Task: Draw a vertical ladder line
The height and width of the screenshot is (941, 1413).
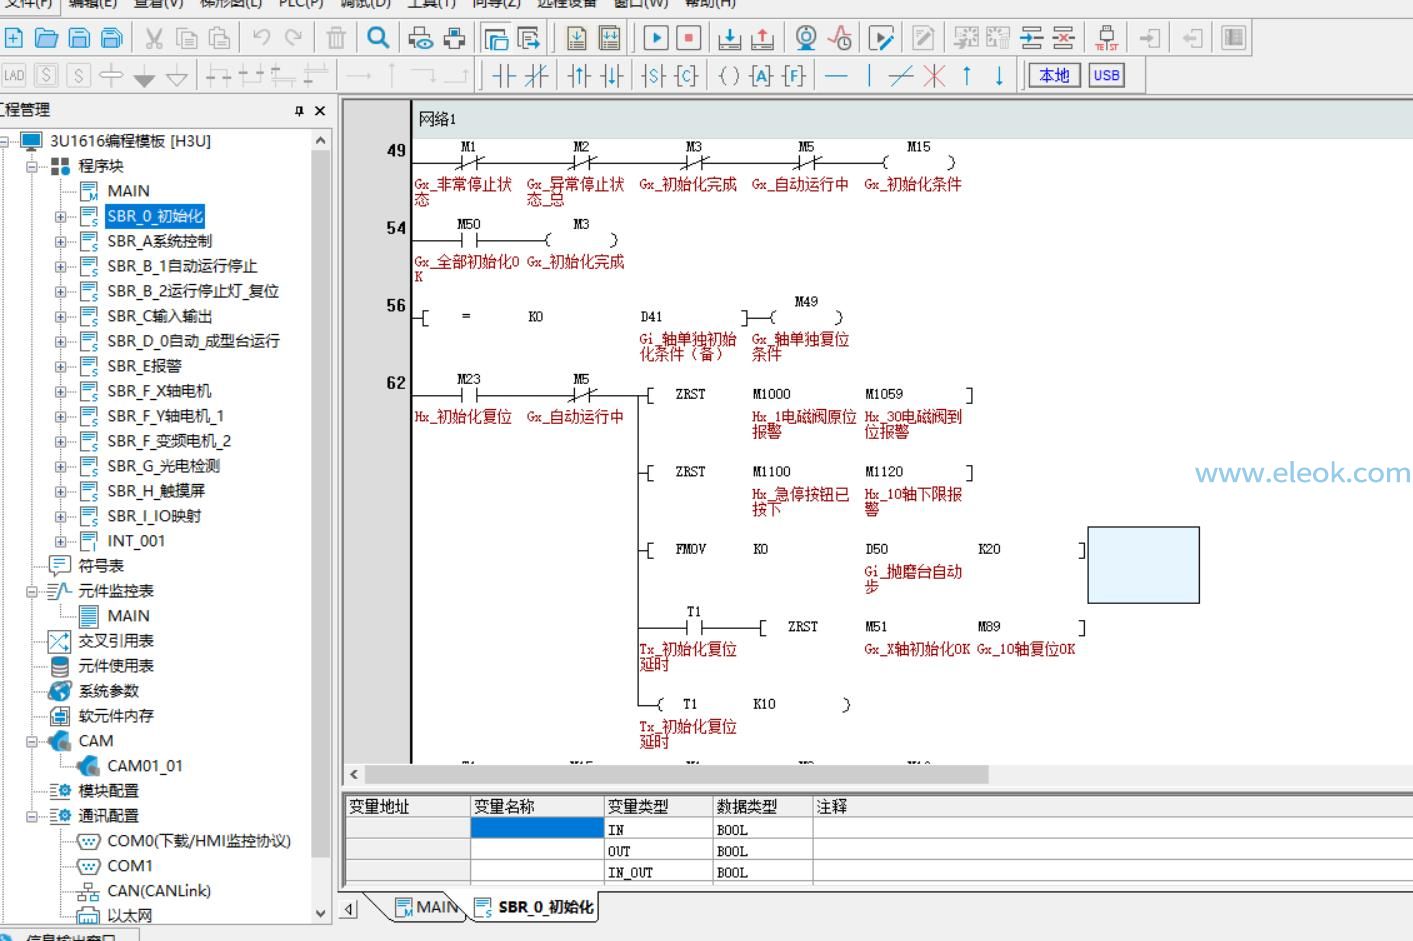Action: (869, 75)
